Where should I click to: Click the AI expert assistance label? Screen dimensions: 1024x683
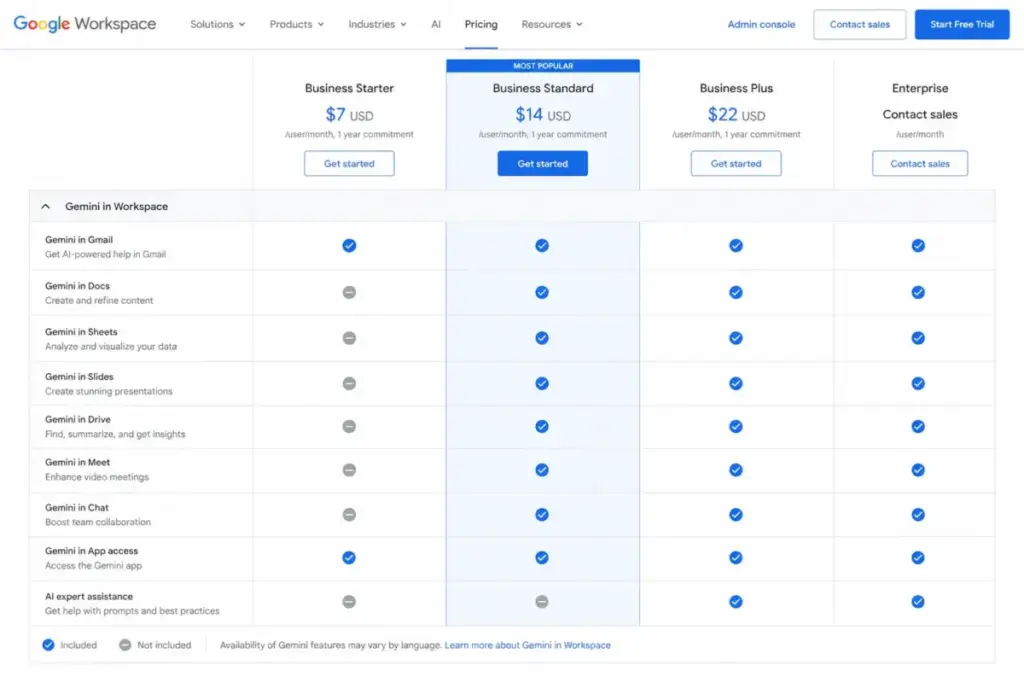[x=89, y=596]
